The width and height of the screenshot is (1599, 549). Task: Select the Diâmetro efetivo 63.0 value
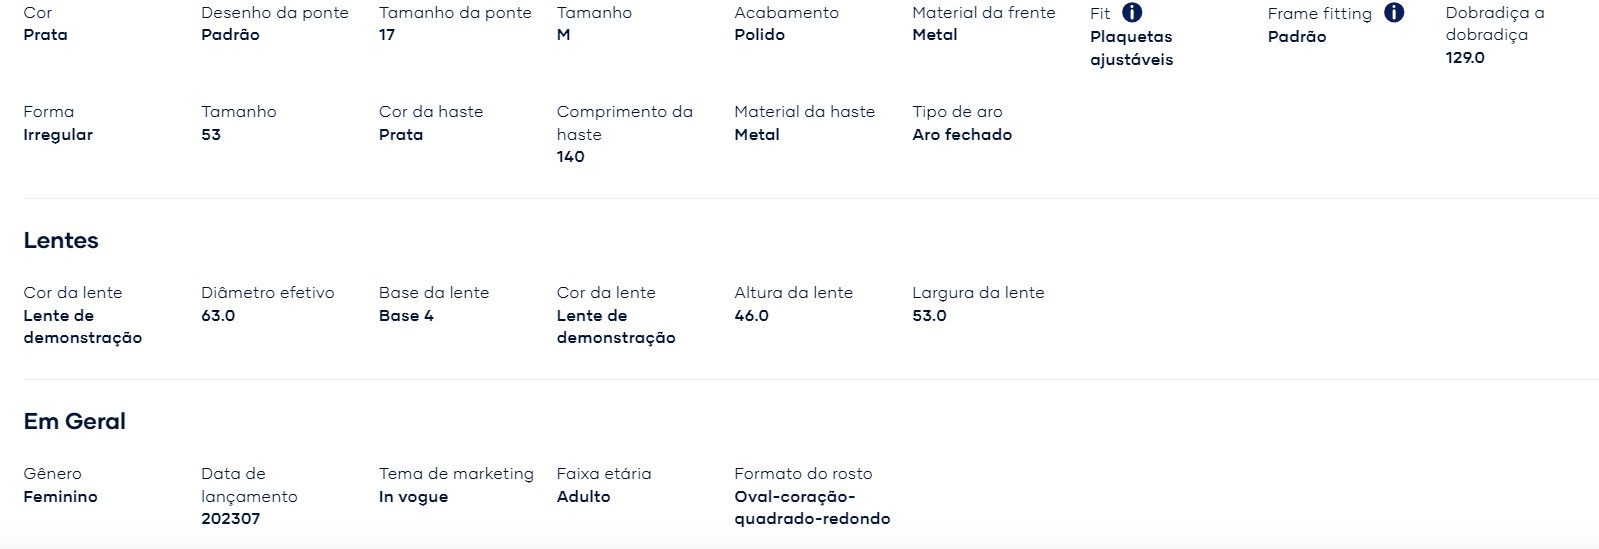(218, 316)
